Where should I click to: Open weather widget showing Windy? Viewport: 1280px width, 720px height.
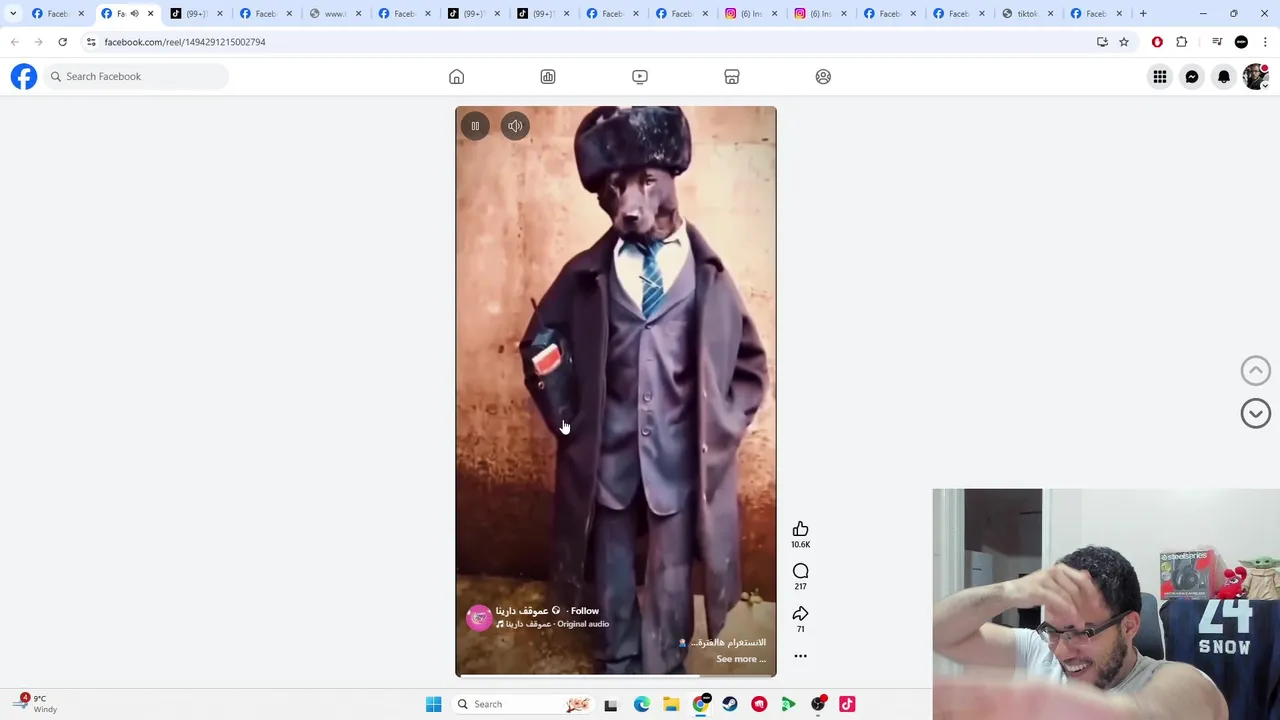[x=34, y=704]
